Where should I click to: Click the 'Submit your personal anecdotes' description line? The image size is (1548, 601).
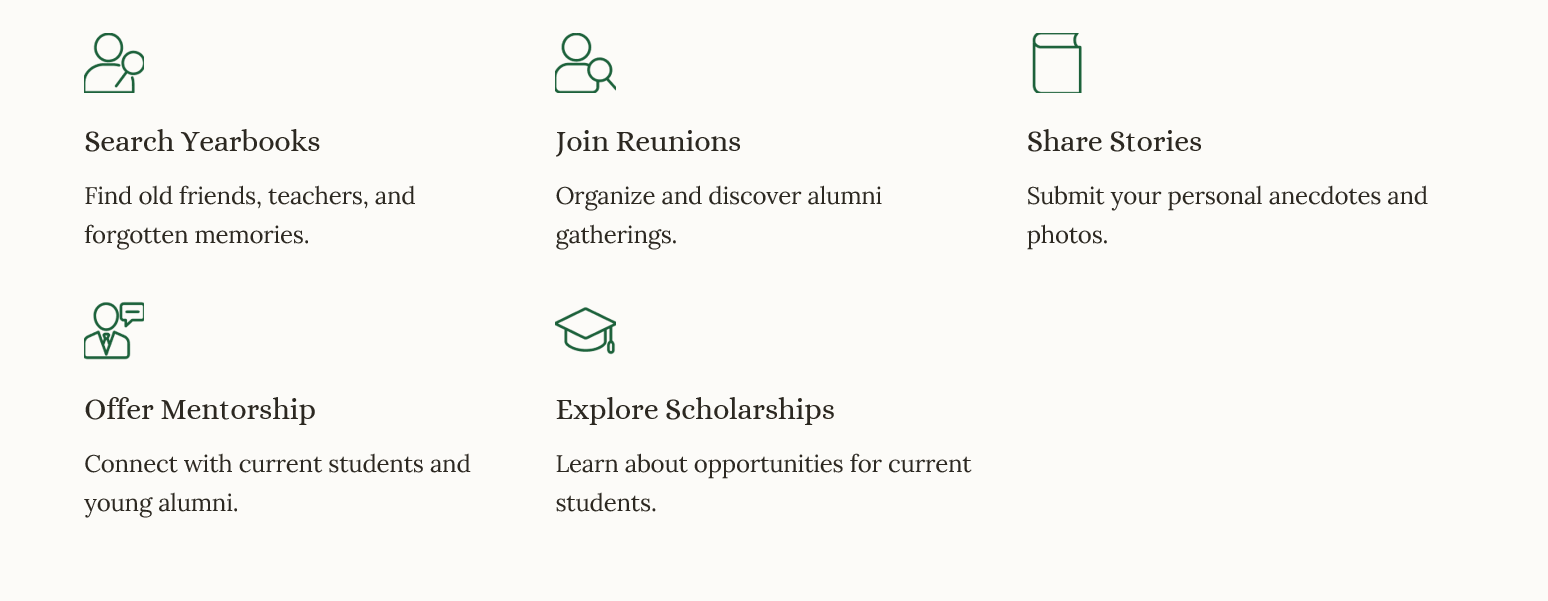coord(1226,196)
